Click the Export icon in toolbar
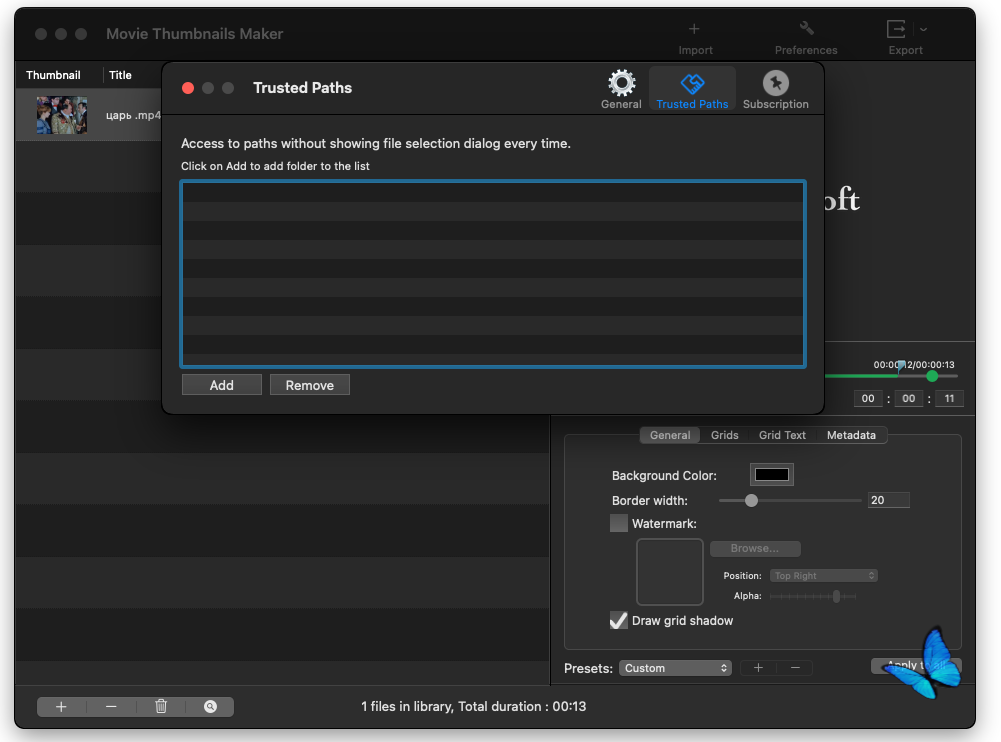The width and height of the screenshot is (1001, 742). 898,29
